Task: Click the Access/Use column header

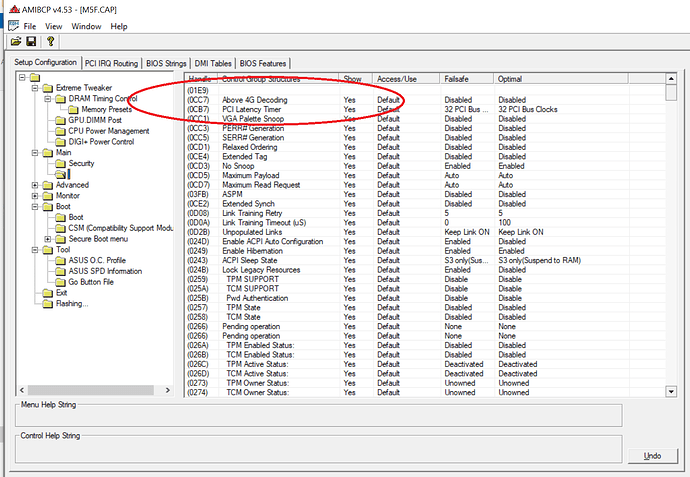Action: [406, 79]
